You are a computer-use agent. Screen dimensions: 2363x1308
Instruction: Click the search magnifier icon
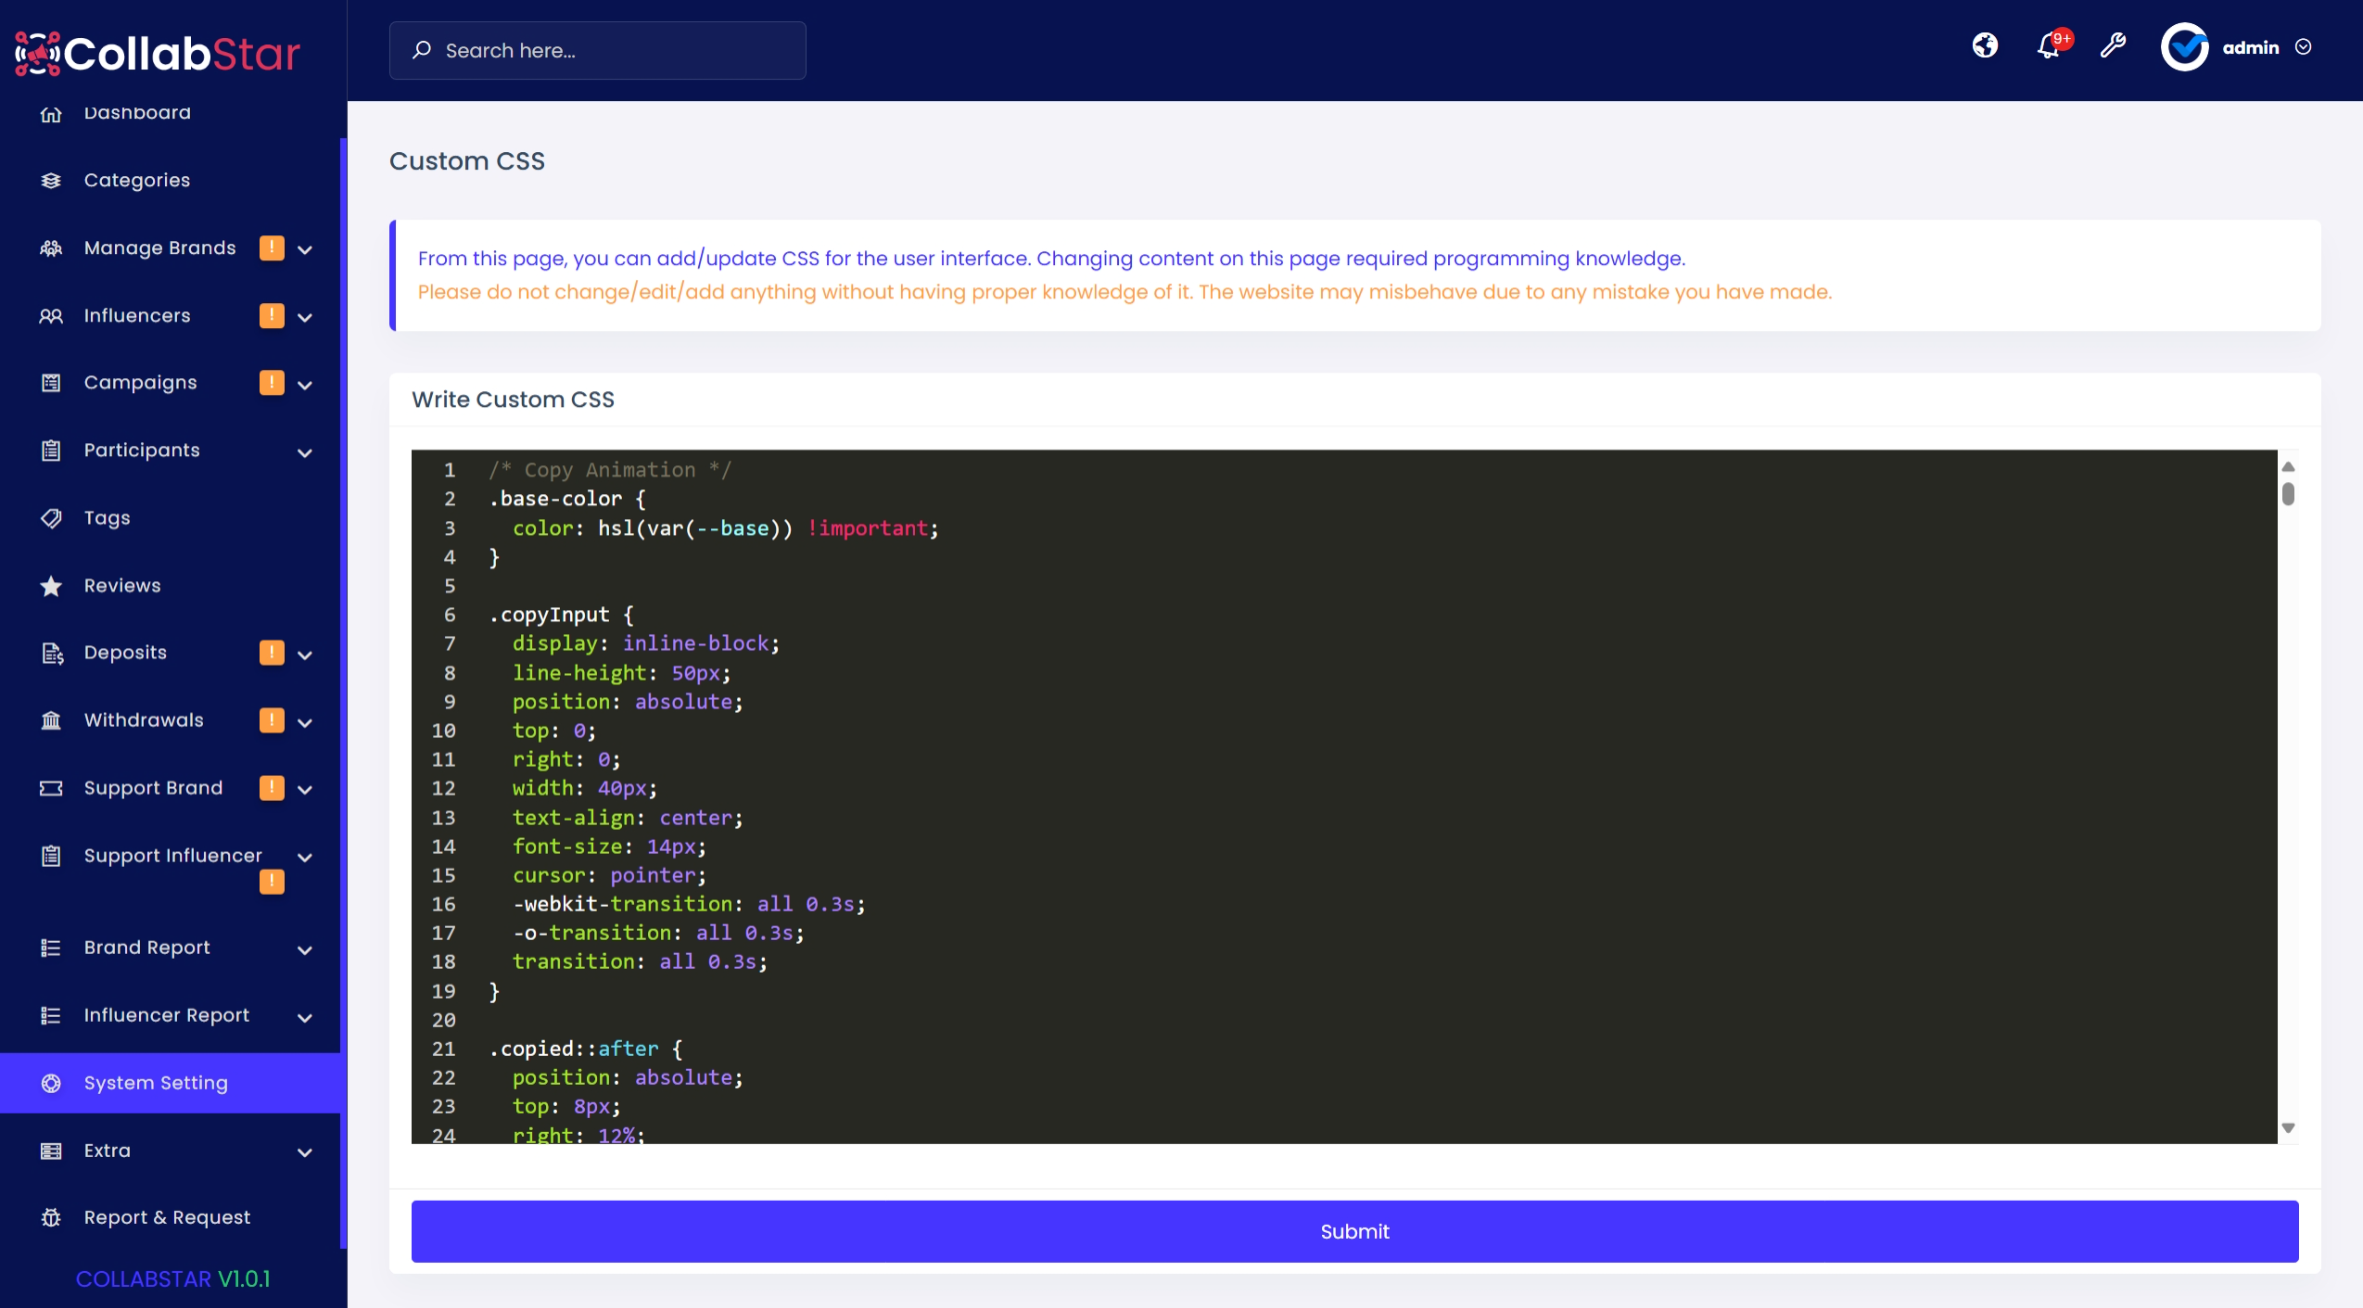coord(422,49)
